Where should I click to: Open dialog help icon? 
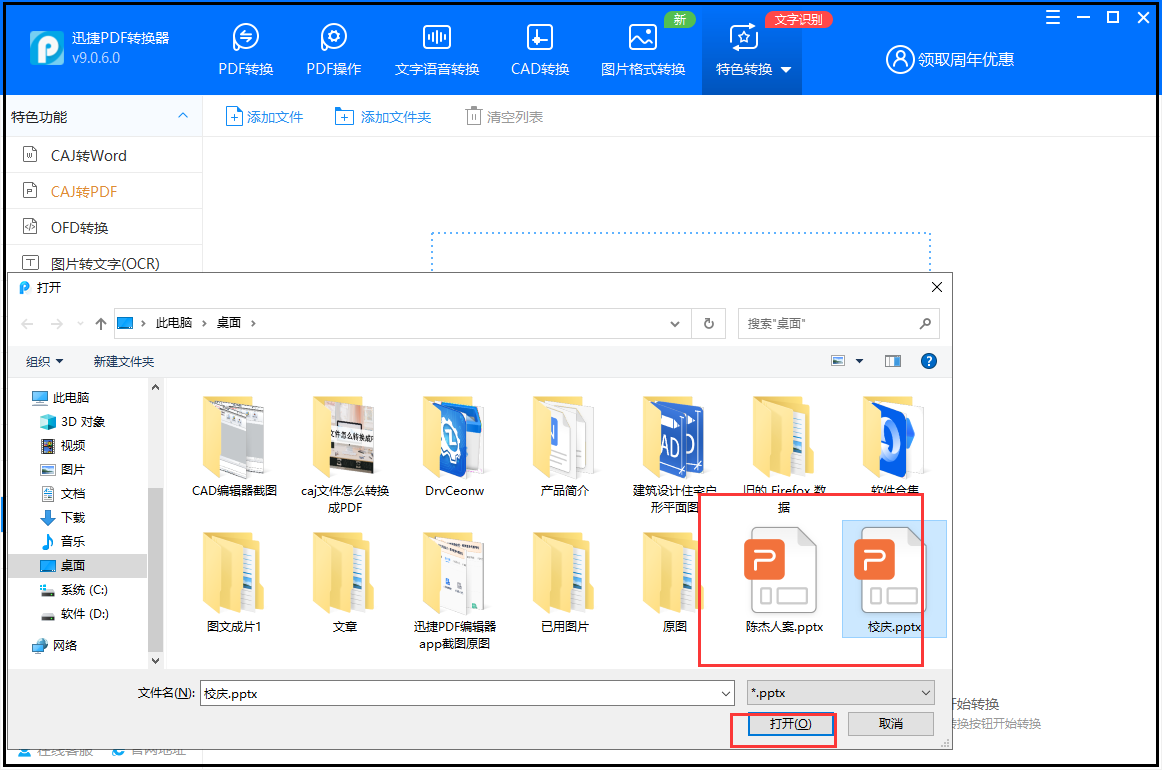click(x=929, y=361)
